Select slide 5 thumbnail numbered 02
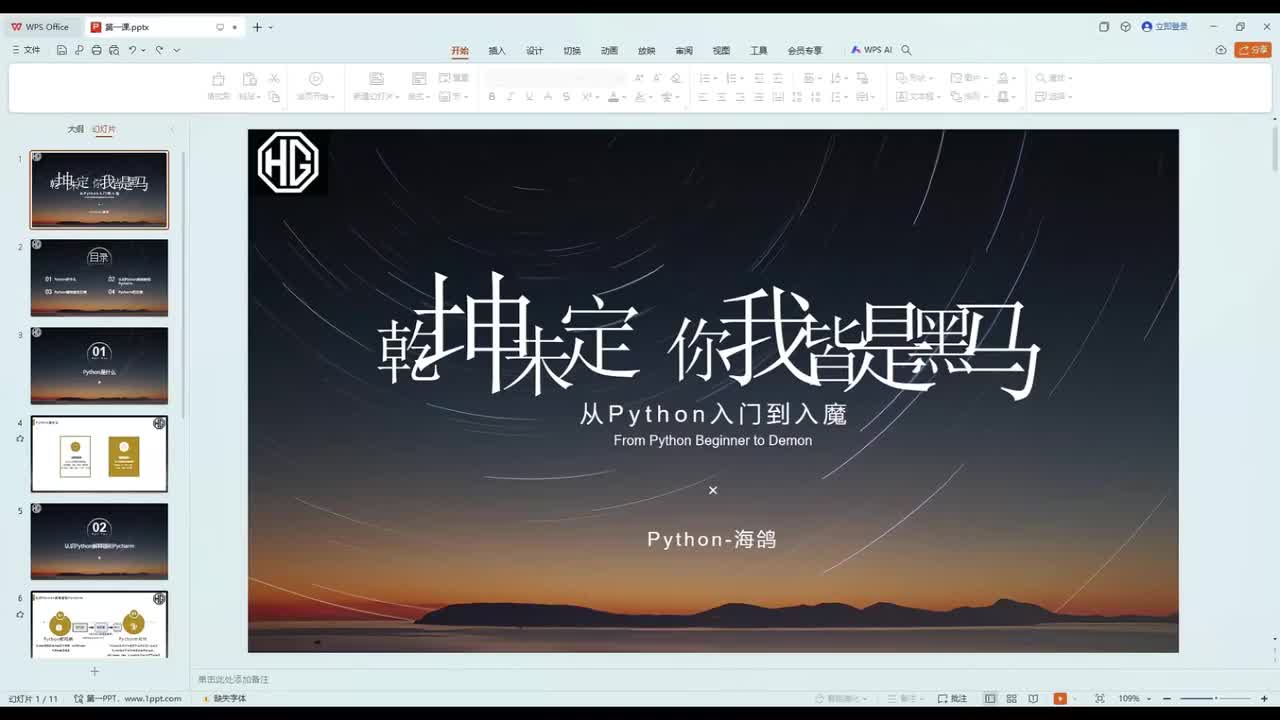Image resolution: width=1280 pixels, height=720 pixels. [99, 542]
